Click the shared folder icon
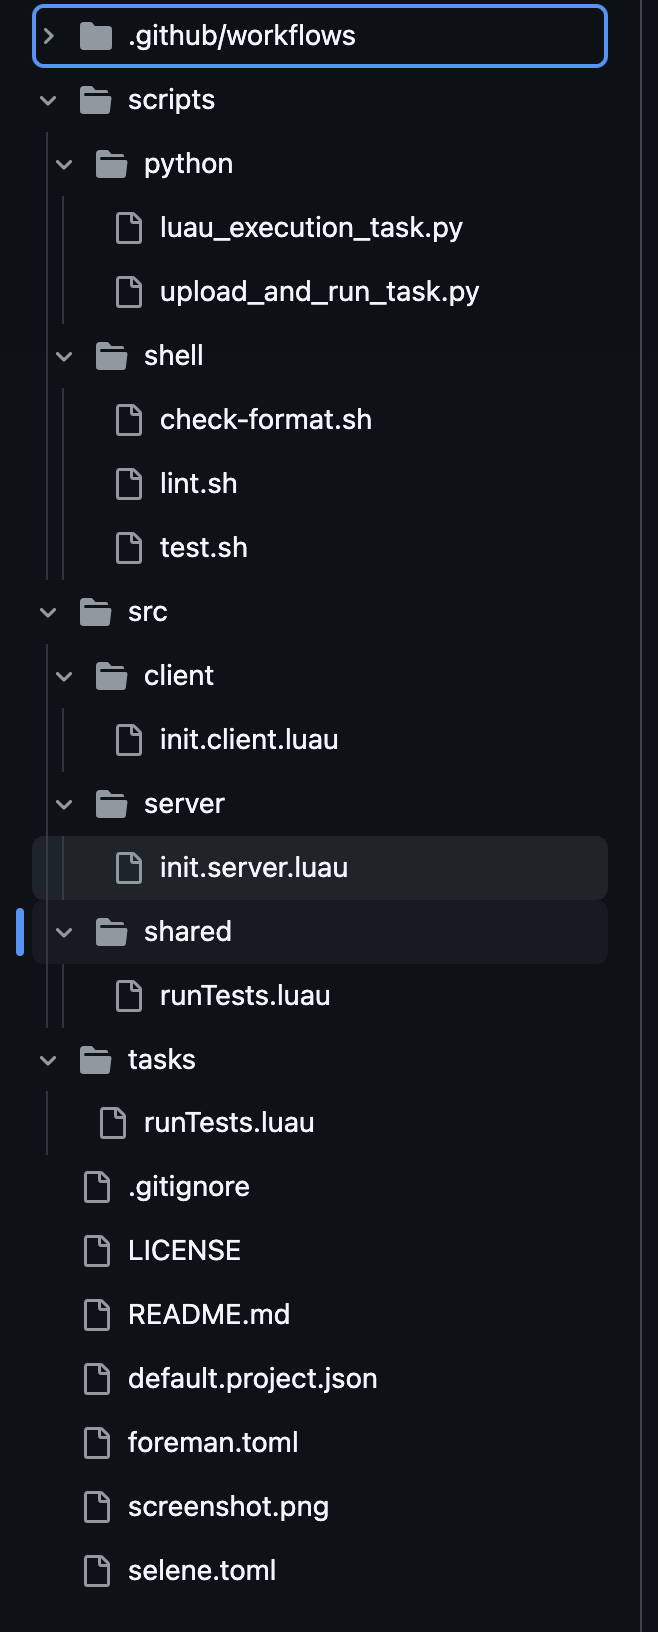 coord(112,932)
